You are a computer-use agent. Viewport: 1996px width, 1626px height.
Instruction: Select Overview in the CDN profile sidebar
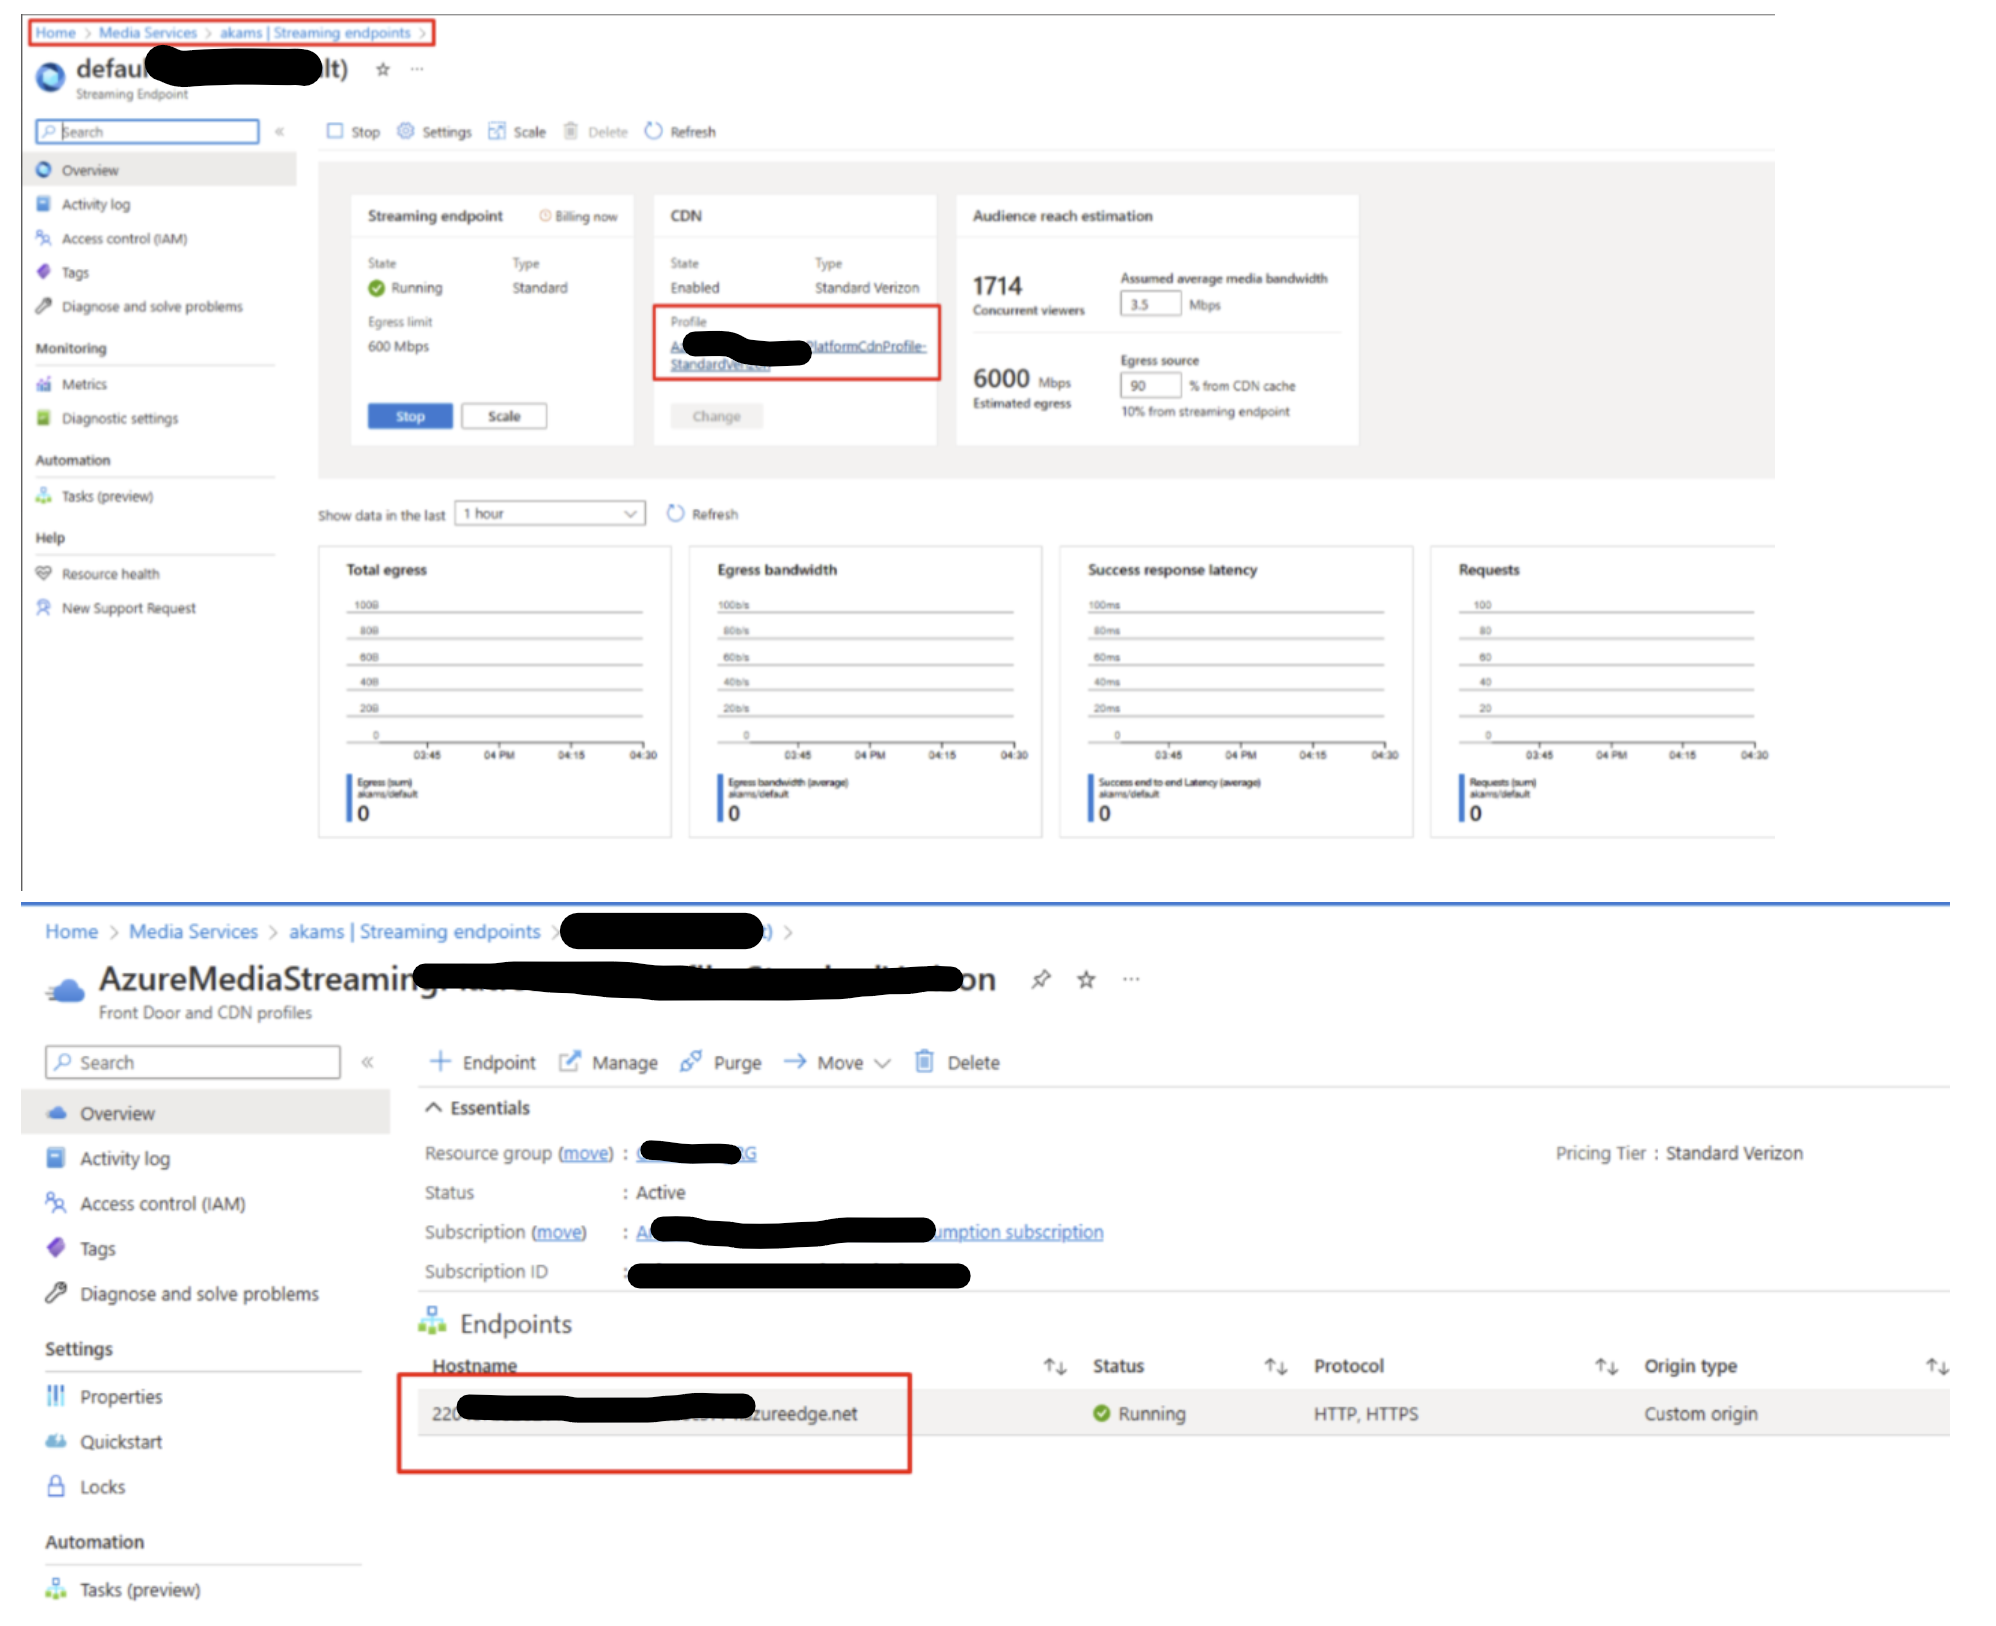click(x=205, y=1113)
